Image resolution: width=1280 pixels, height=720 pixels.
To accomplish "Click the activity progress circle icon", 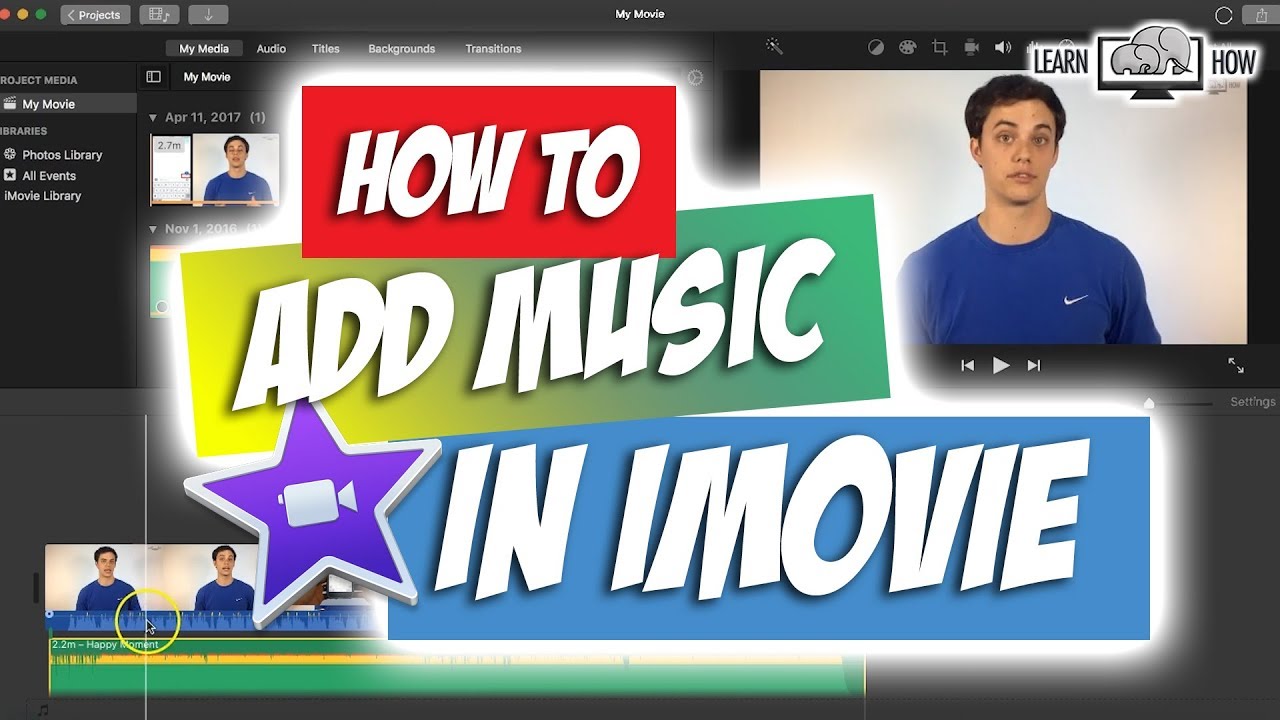I will point(1223,15).
